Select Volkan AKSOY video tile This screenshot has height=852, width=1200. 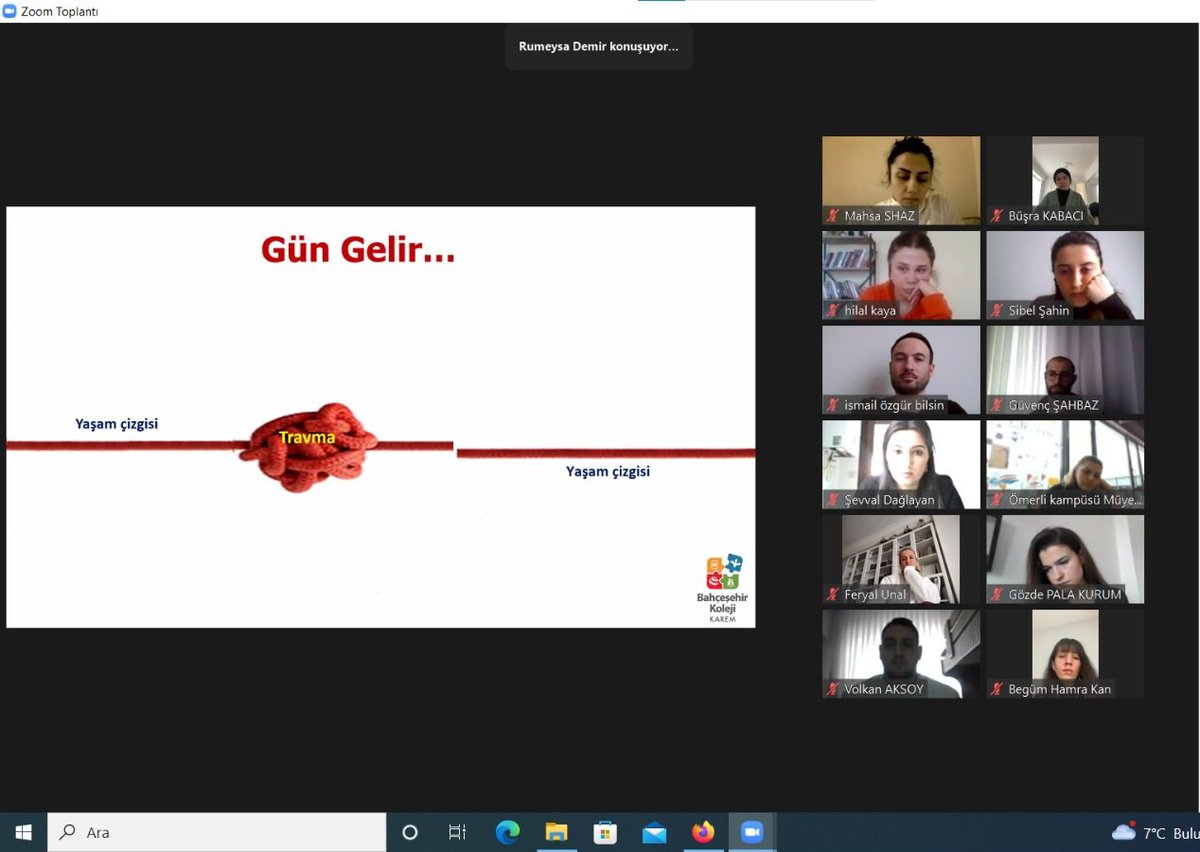point(901,653)
